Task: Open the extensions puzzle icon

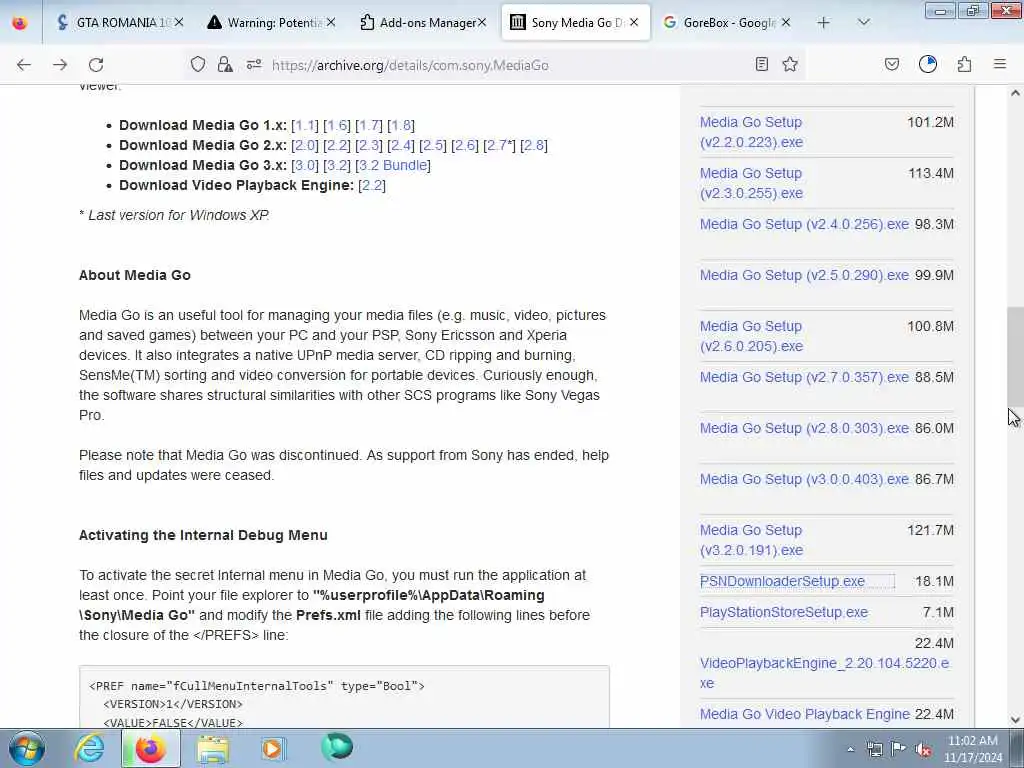Action: [964, 64]
